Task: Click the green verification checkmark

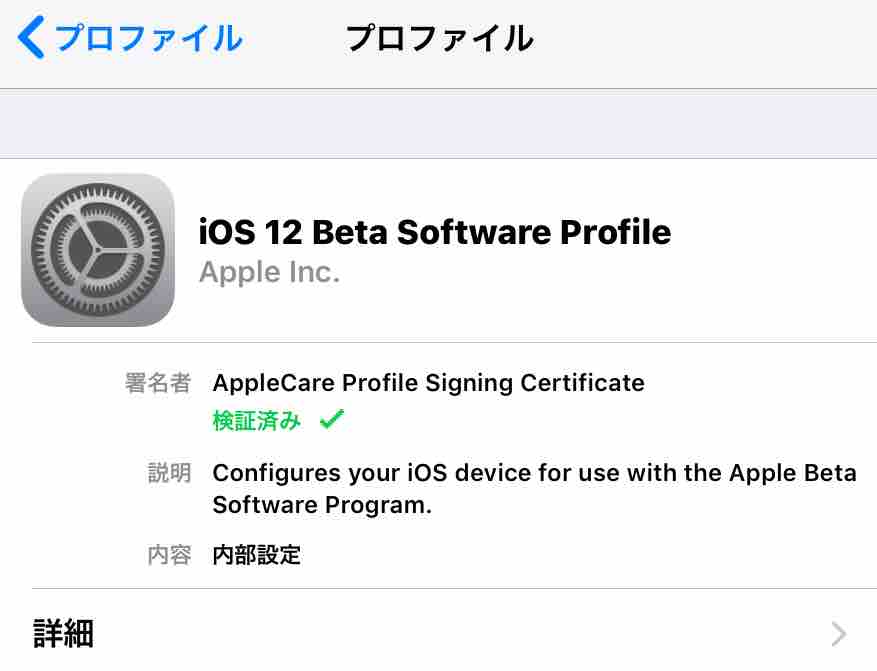Action: 331,421
